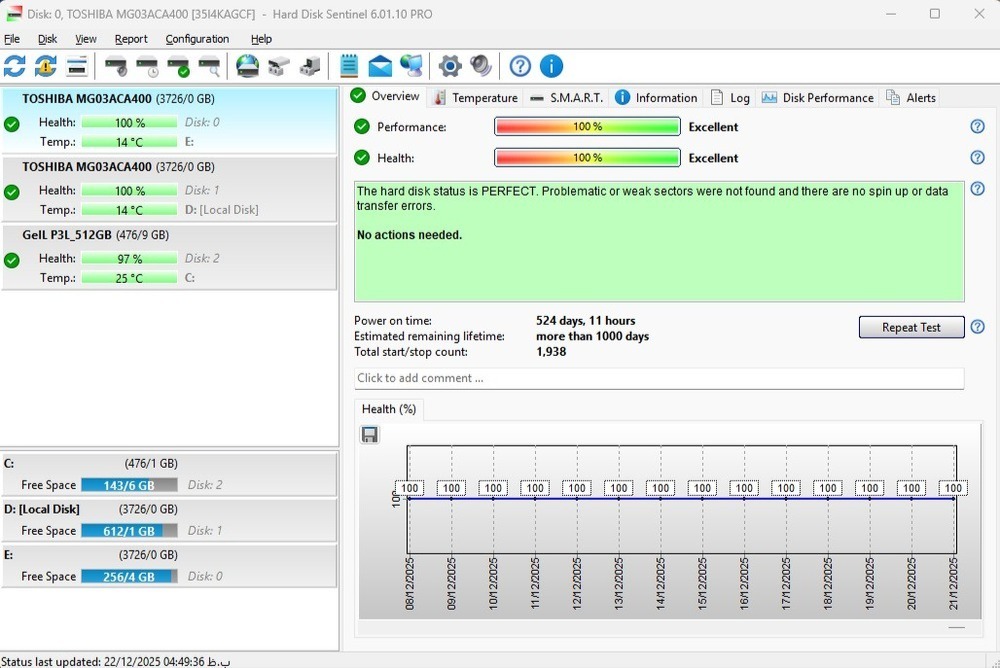The width and height of the screenshot is (1000, 668).
Task: Open the Report menu
Action: [x=131, y=39]
